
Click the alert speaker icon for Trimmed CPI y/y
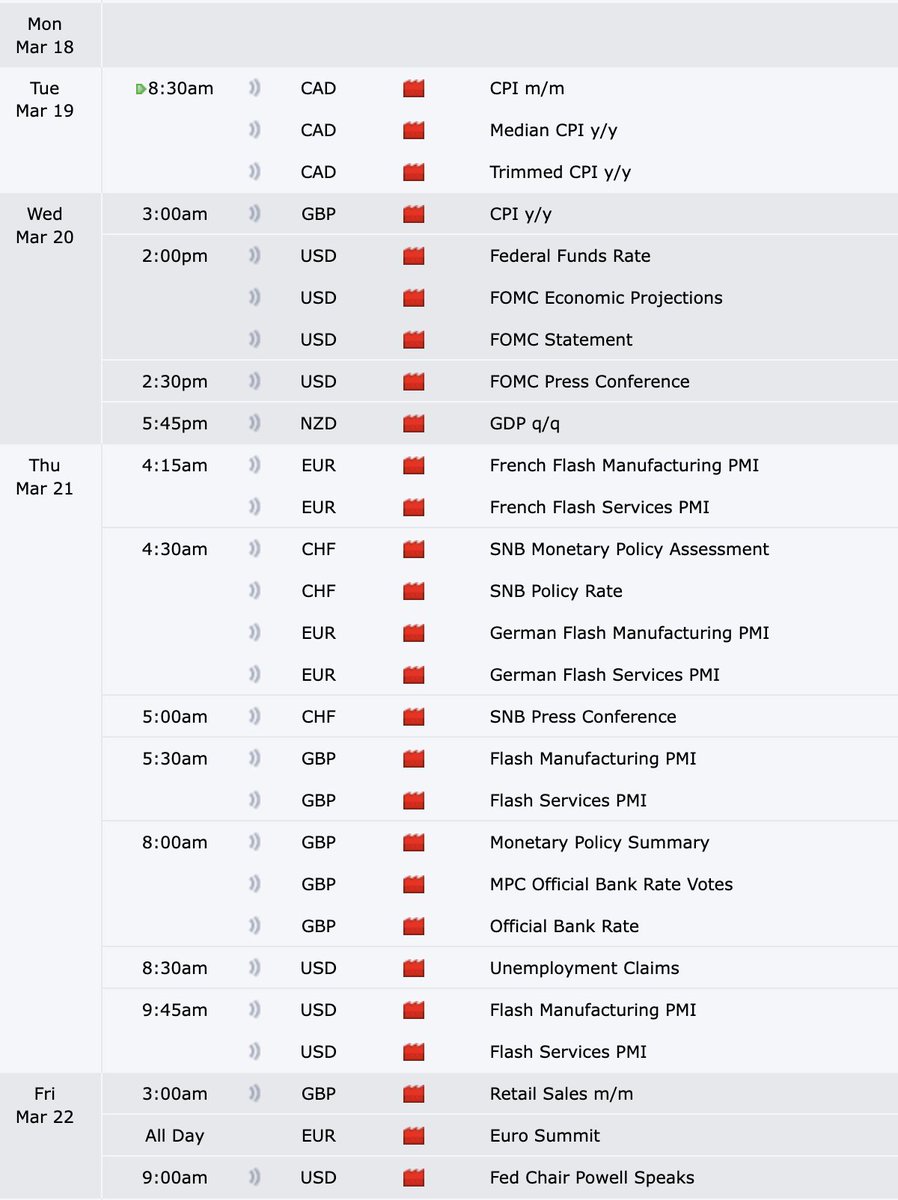pyautogui.click(x=255, y=172)
